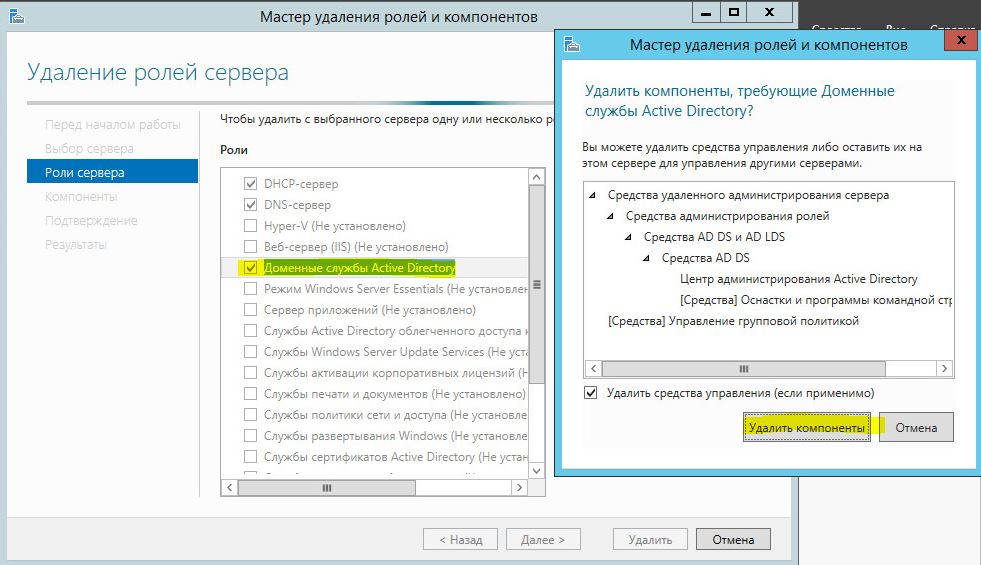This screenshot has width=981, height=565.
Task: Click dialog tree scroll left arrow
Action: 592,369
